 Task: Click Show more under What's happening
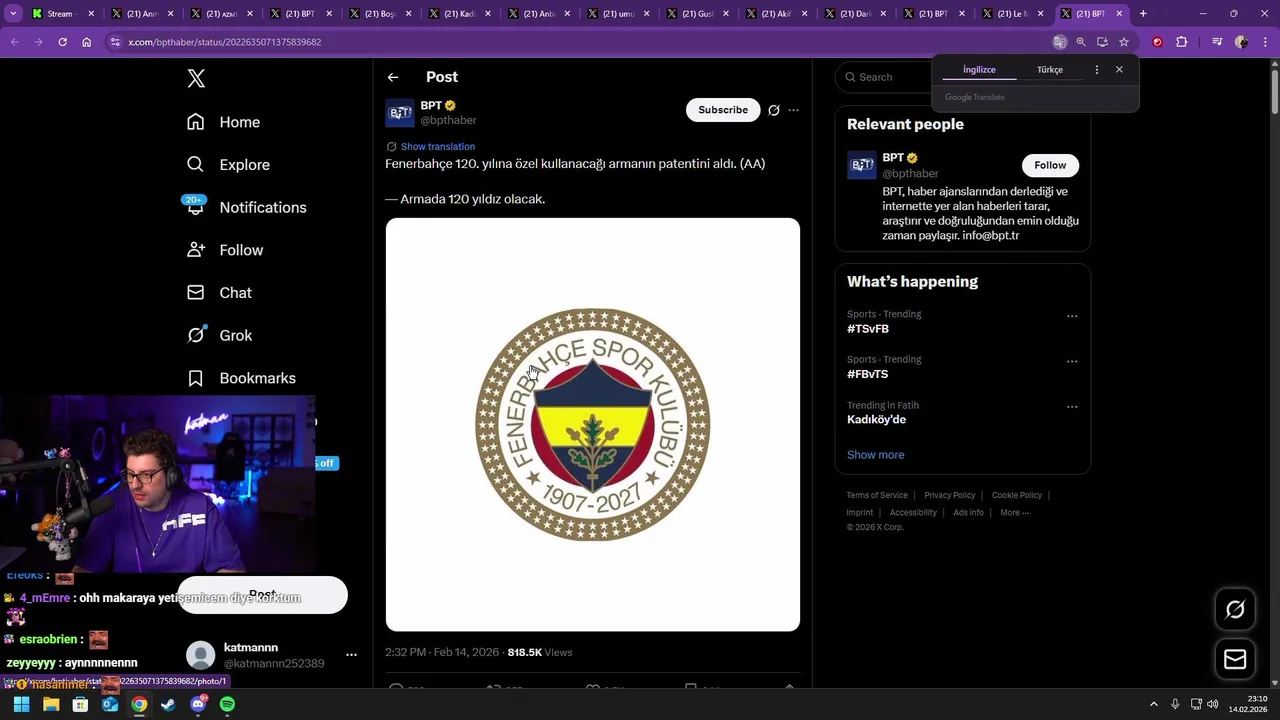[876, 455]
